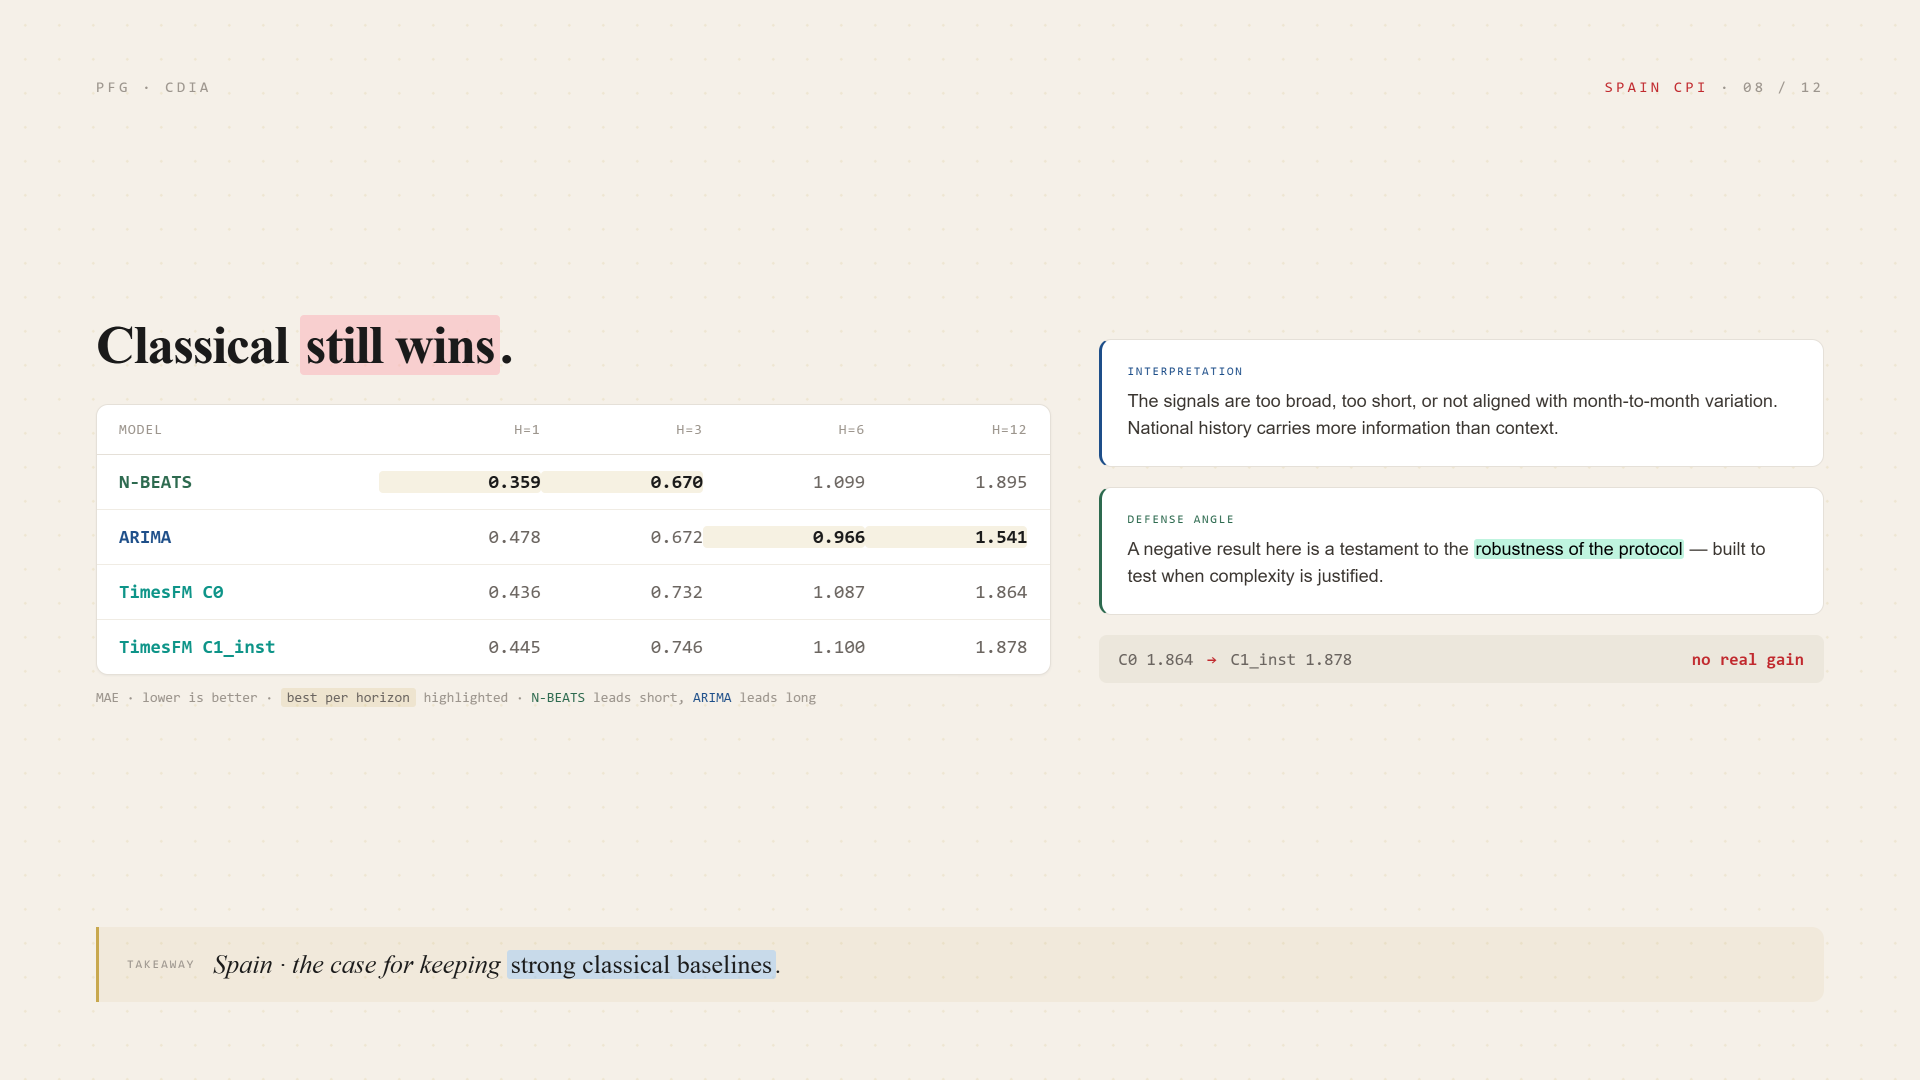Screen dimensions: 1920x1080
Task: Click ARIMA H=1 value 0.478
Action: coord(514,537)
